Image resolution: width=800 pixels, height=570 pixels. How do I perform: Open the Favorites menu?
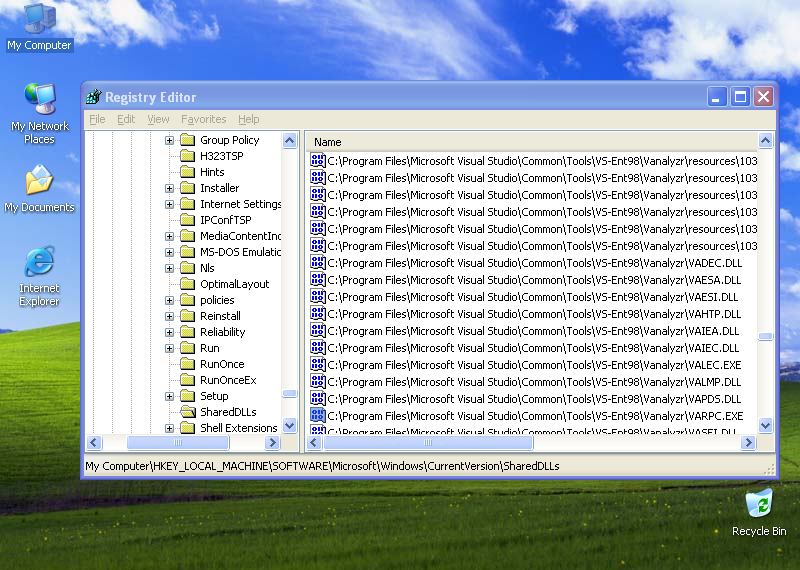(x=203, y=119)
